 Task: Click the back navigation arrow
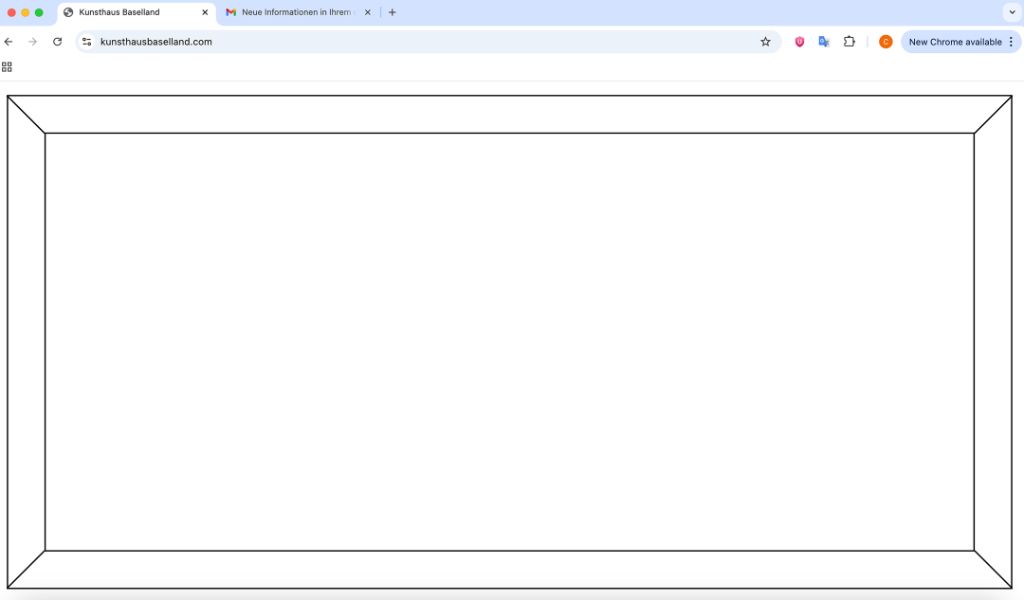[9, 42]
